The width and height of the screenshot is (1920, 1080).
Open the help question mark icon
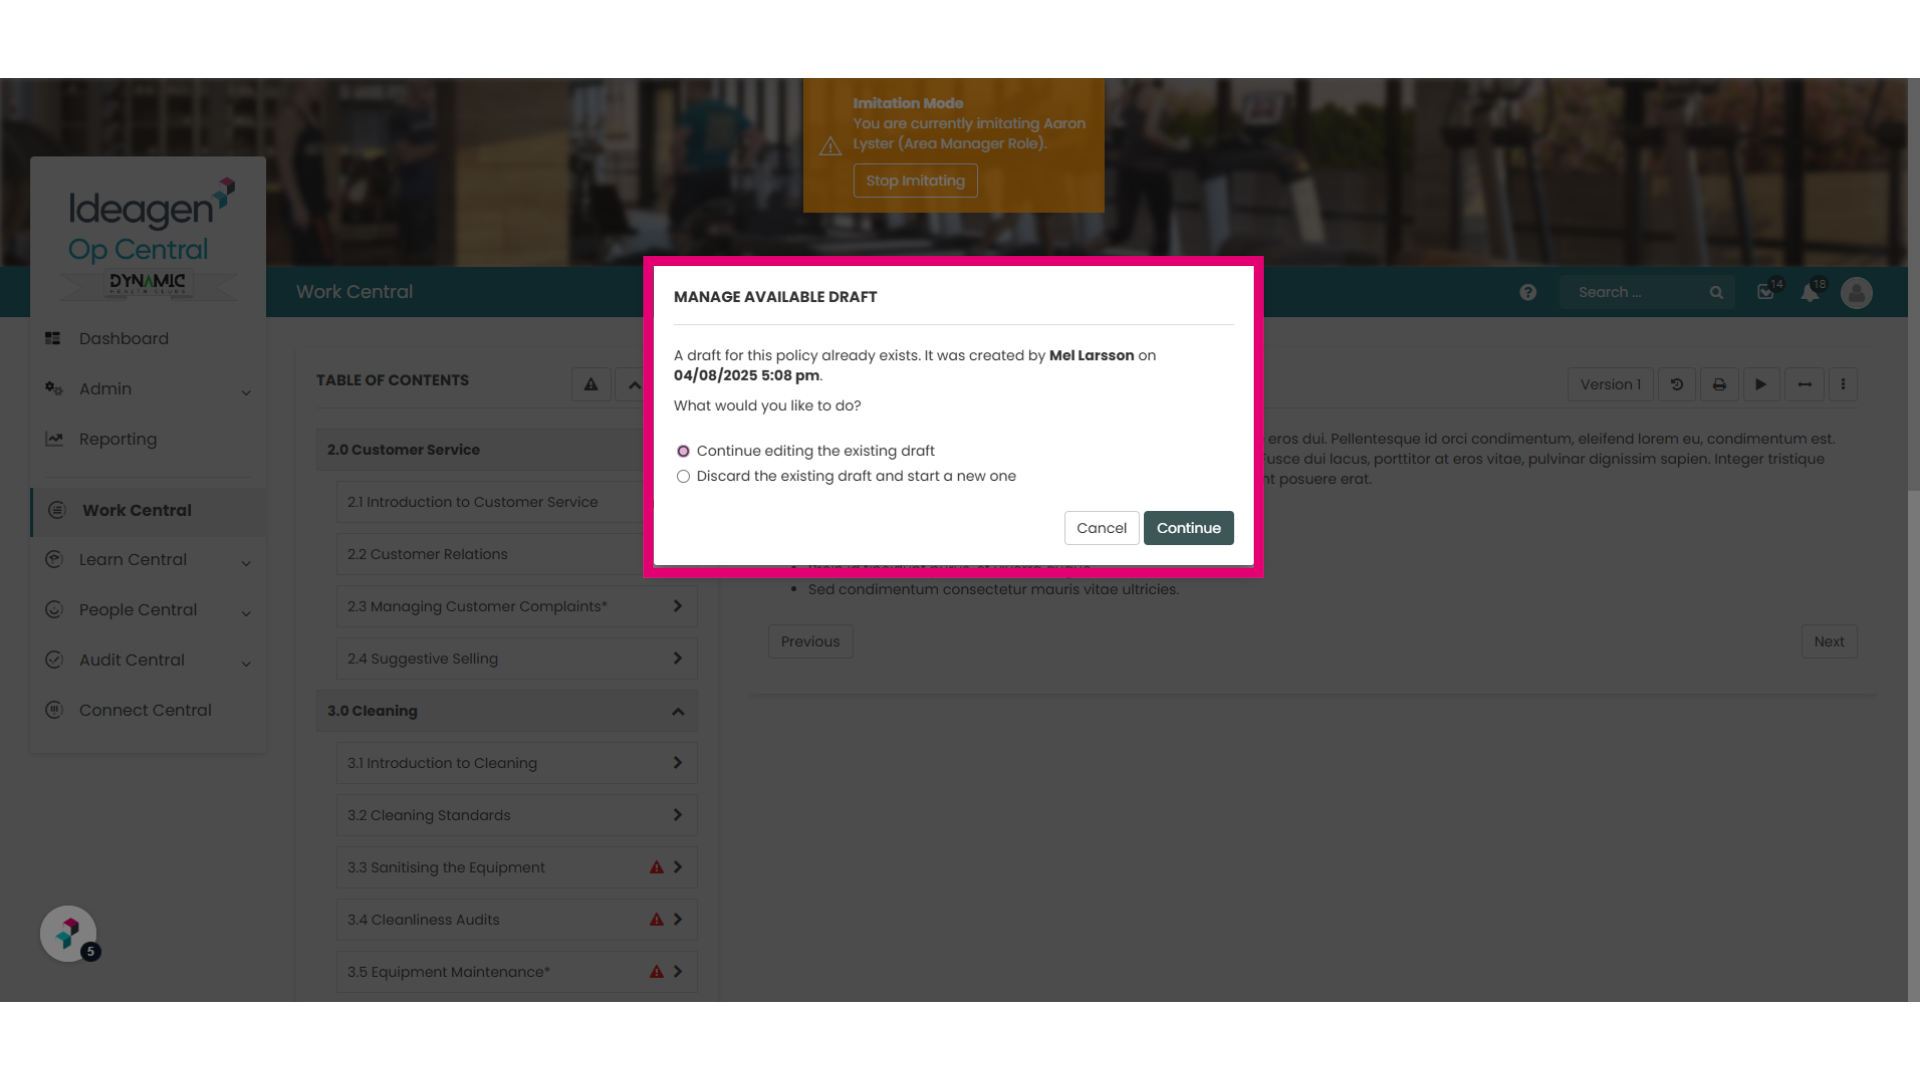(x=1528, y=292)
